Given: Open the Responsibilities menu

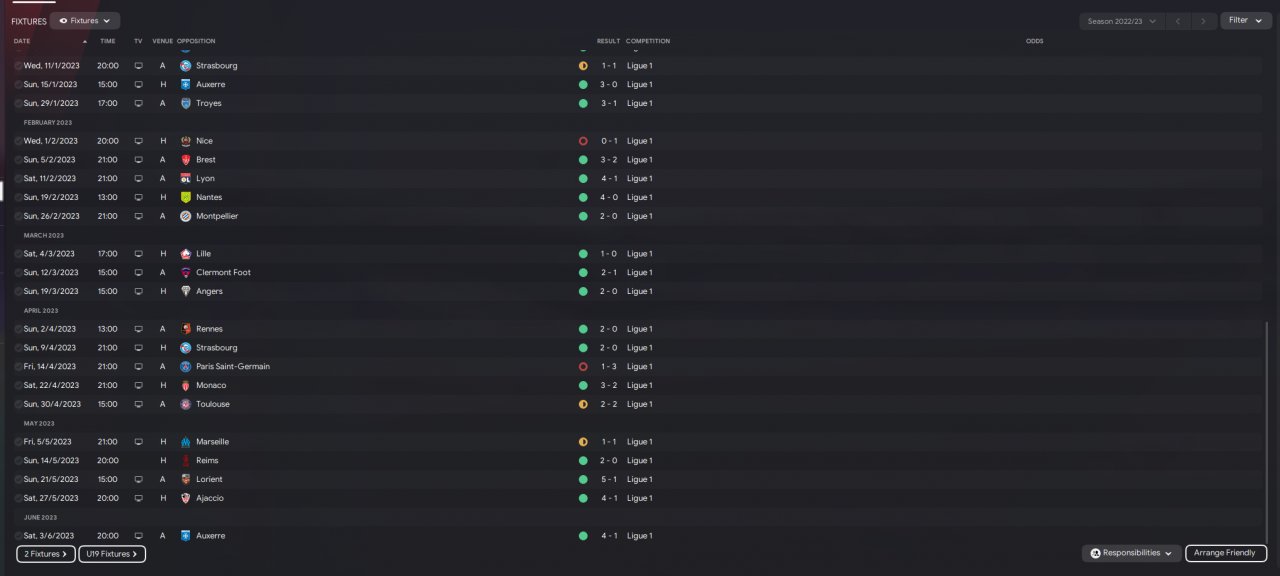Looking at the screenshot, I should 1130,553.
